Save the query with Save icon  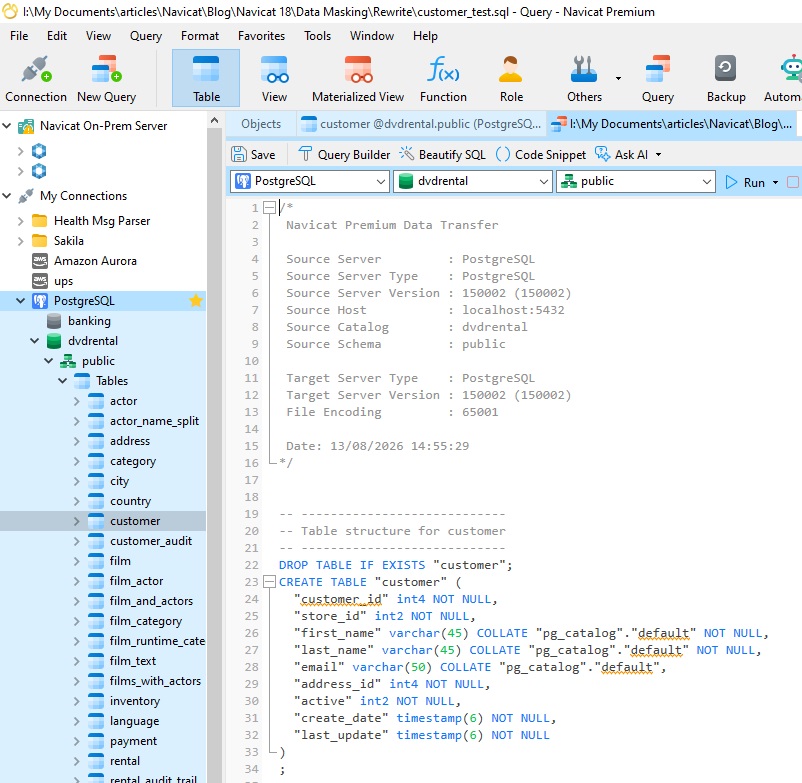point(253,154)
